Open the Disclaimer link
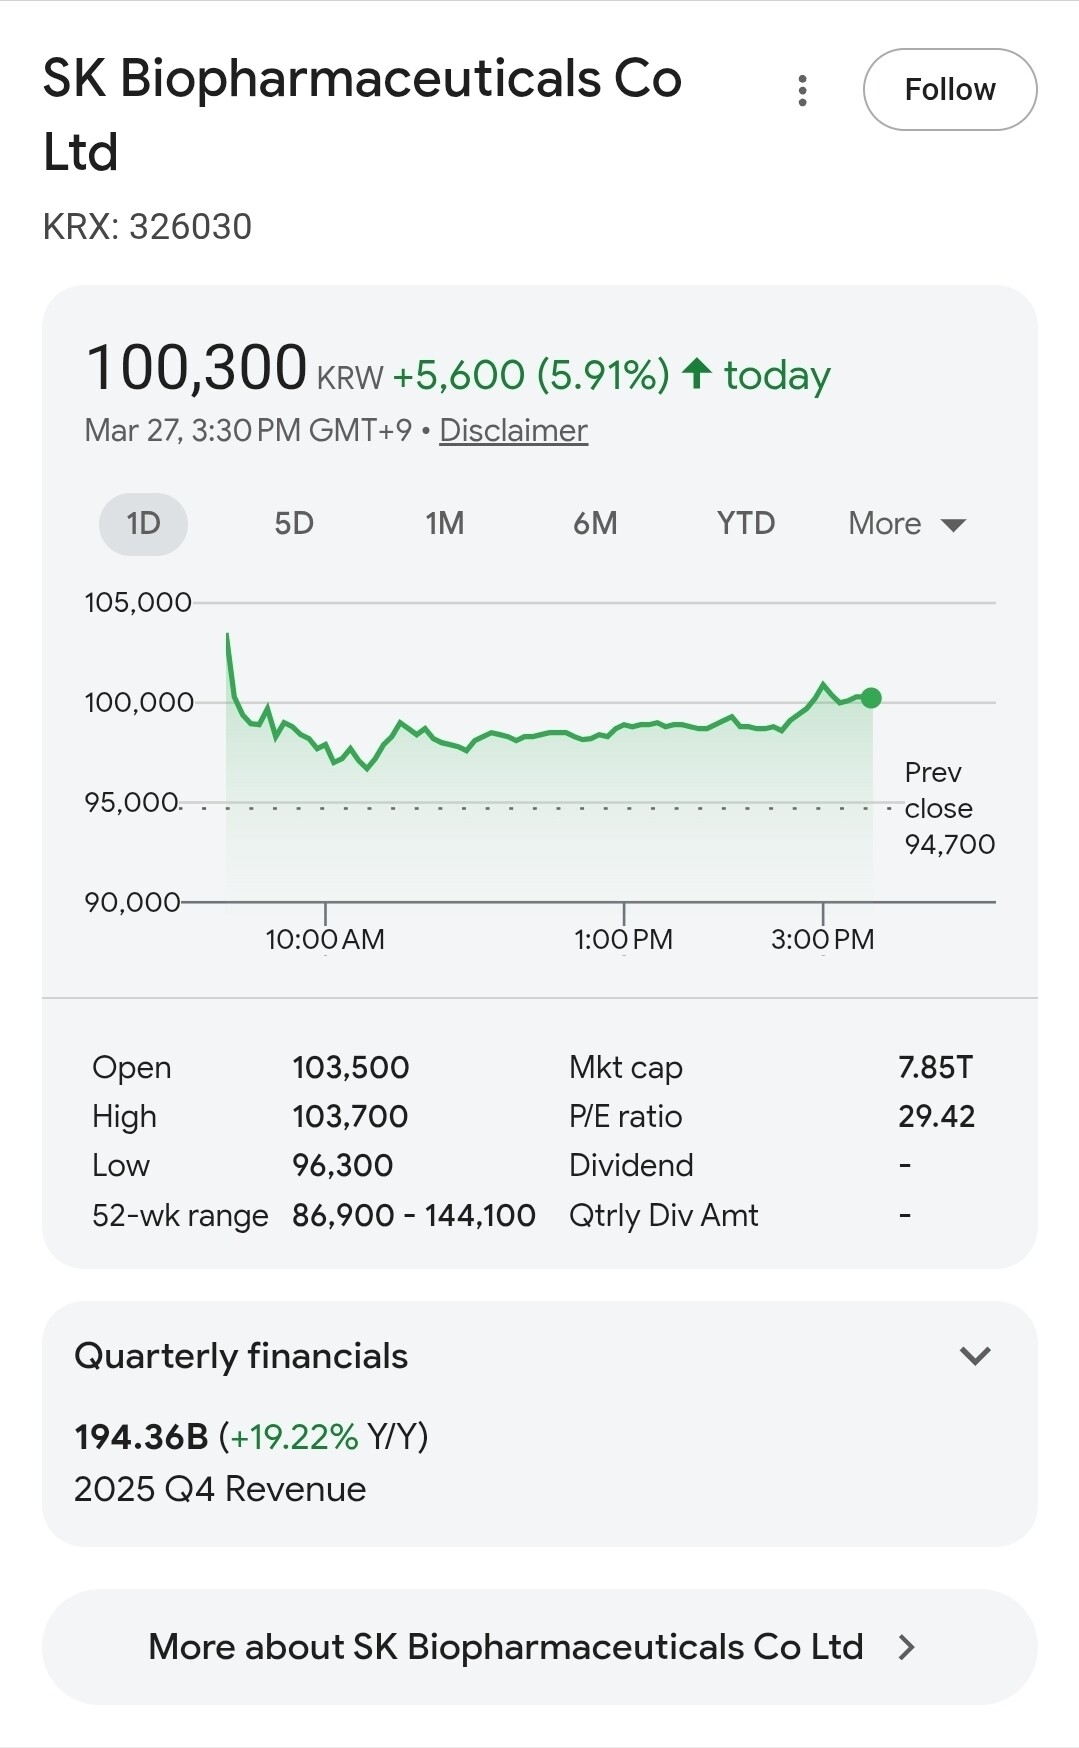 (x=513, y=430)
